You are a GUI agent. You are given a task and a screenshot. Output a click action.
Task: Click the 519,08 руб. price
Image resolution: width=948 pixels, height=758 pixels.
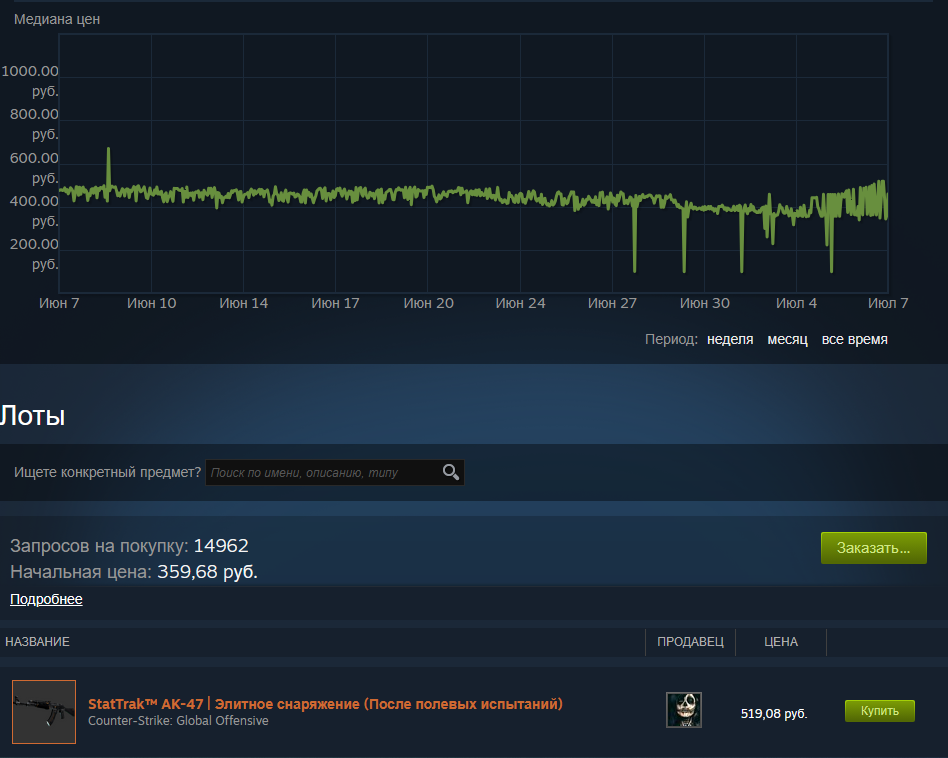click(774, 713)
